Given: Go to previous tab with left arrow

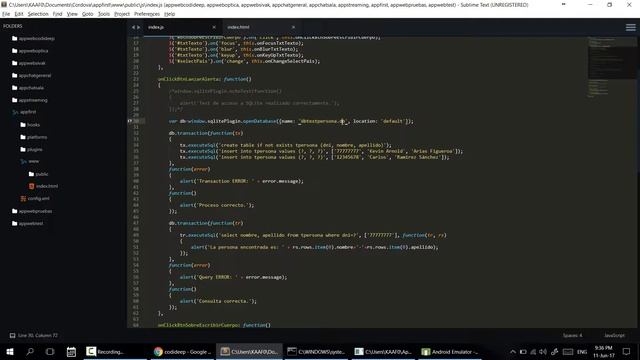Looking at the screenshot, I should tap(133, 27).
